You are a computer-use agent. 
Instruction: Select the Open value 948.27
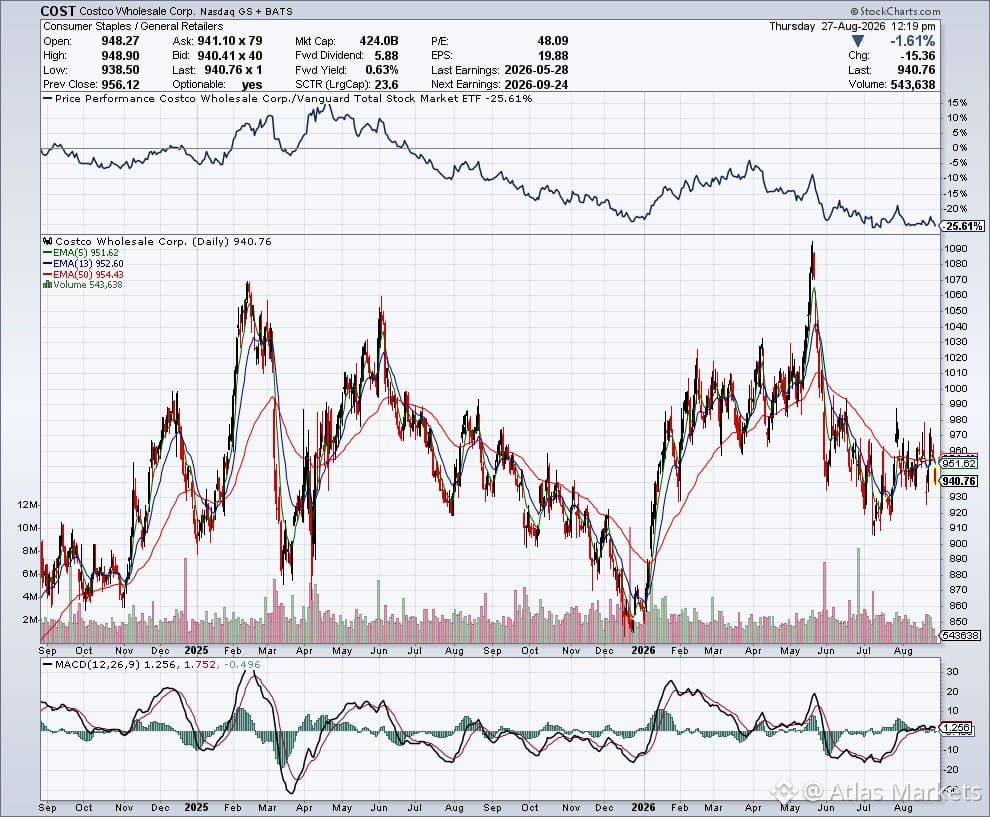click(x=121, y=41)
